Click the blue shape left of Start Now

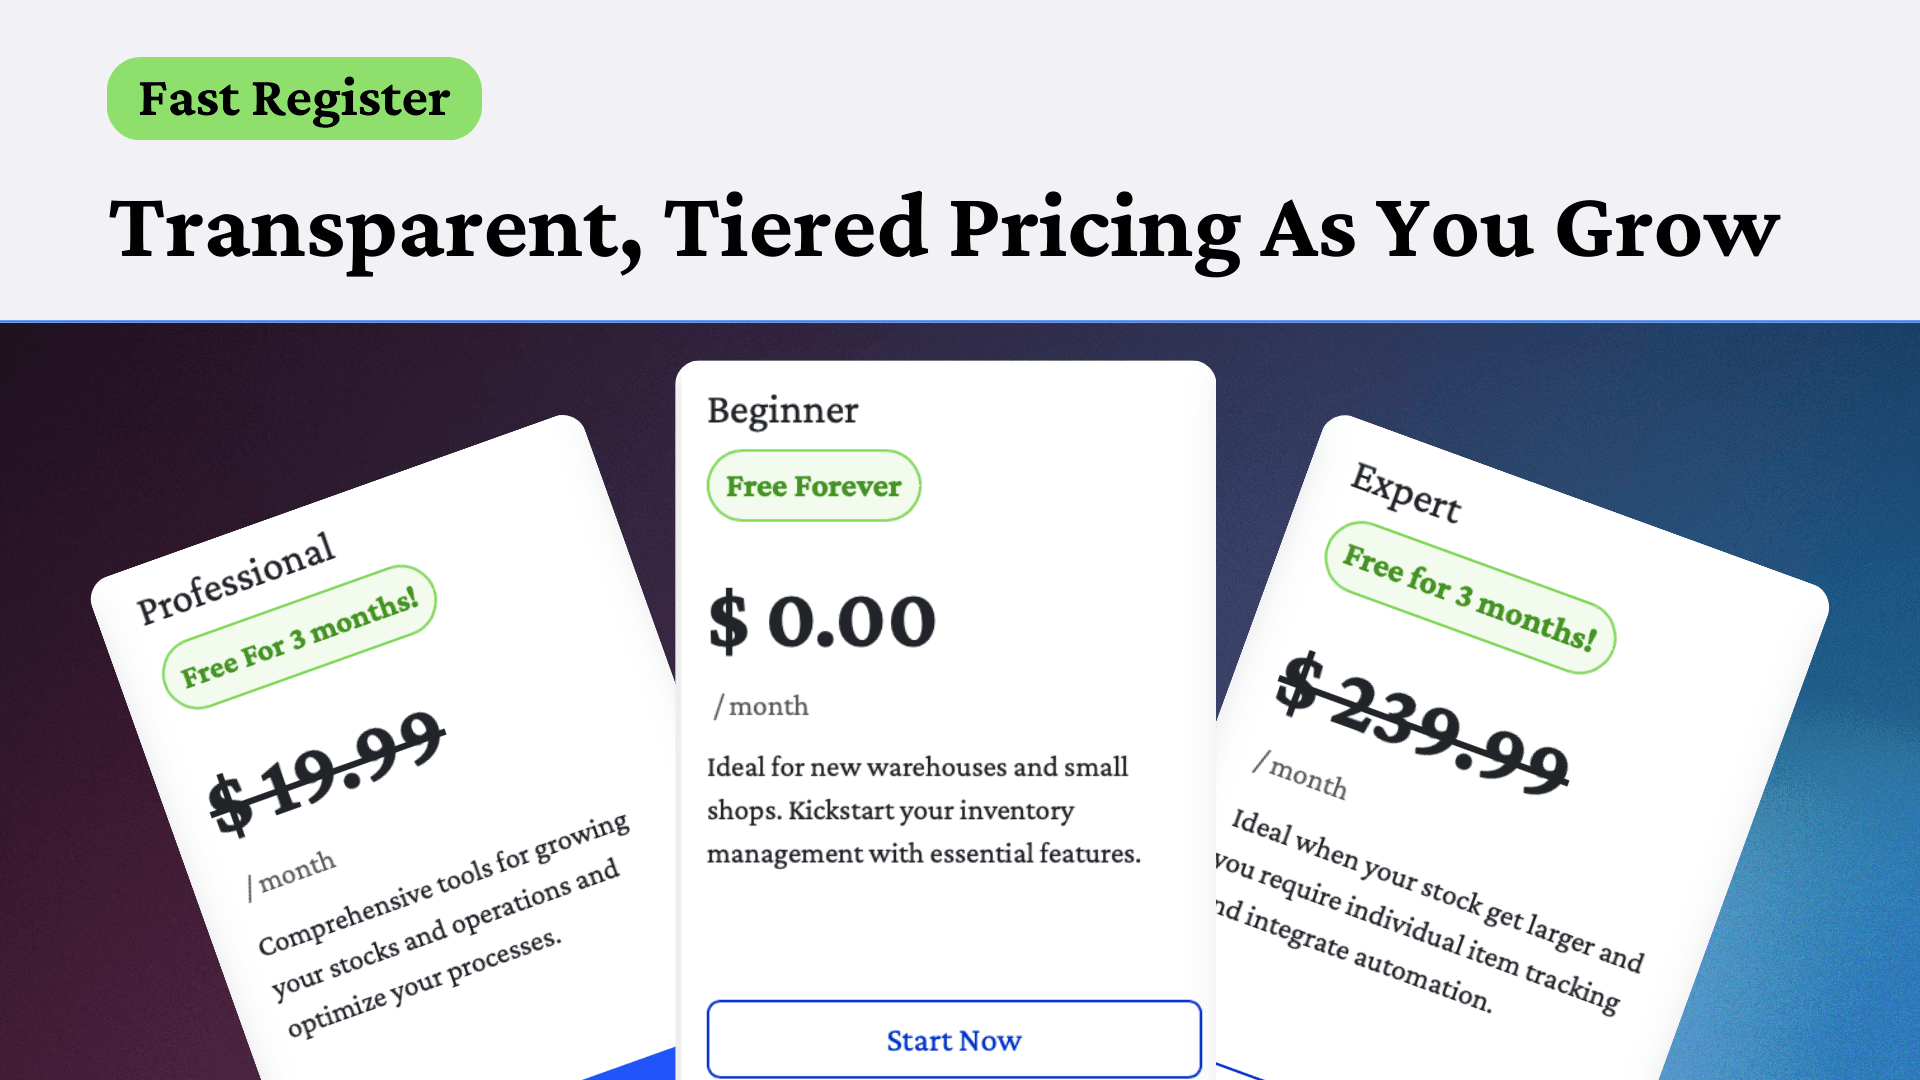pyautogui.click(x=640, y=1068)
